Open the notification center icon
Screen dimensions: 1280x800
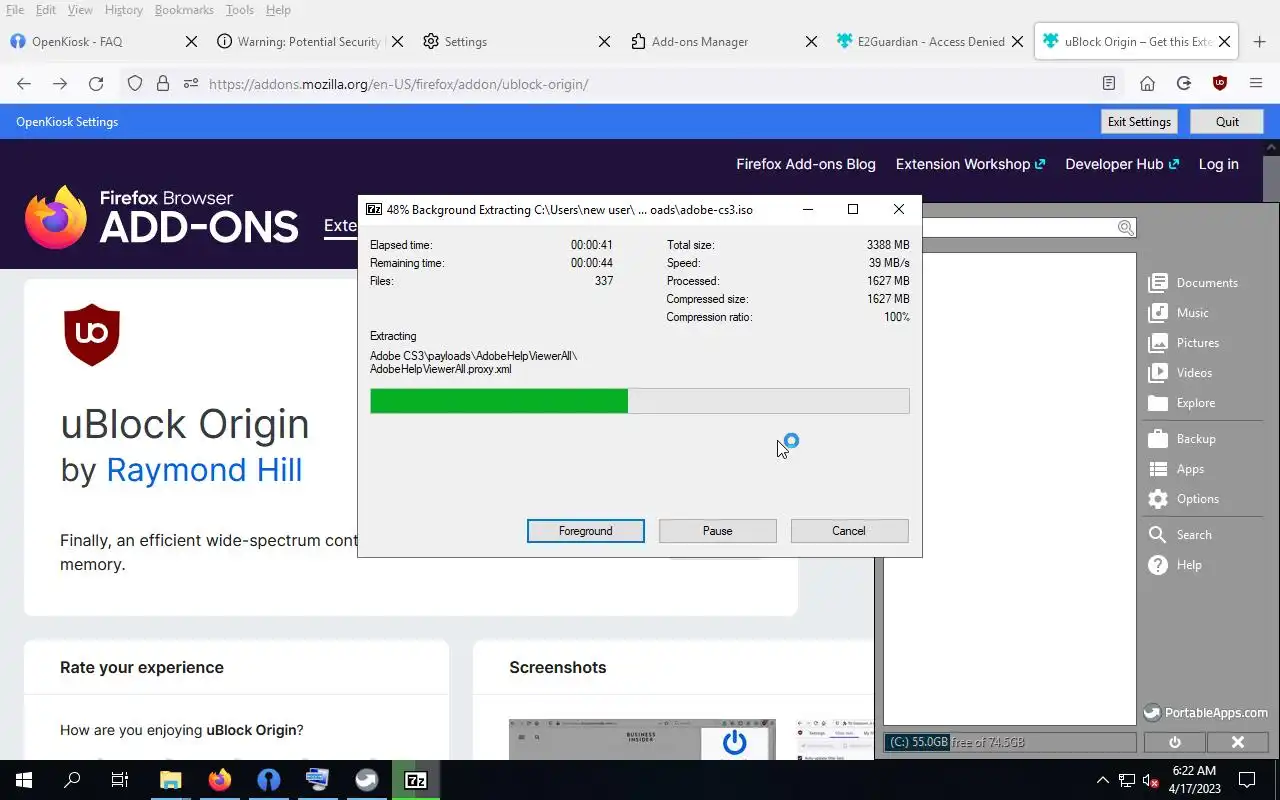coord(1247,780)
